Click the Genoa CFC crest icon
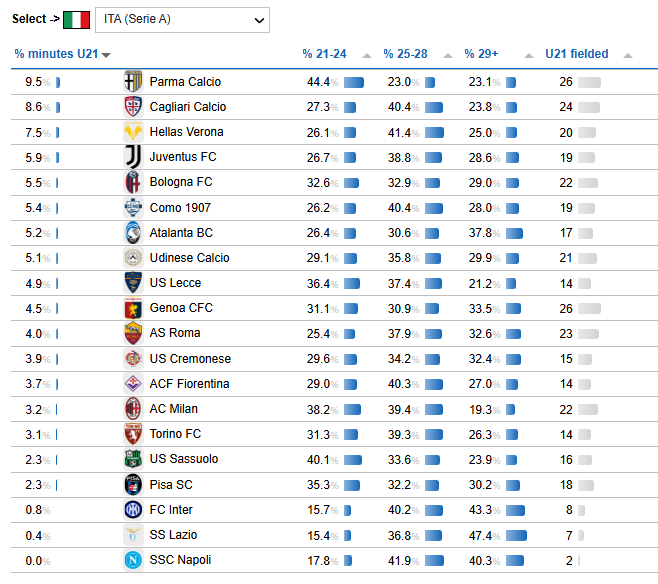This screenshot has height=584, width=658. click(x=133, y=308)
